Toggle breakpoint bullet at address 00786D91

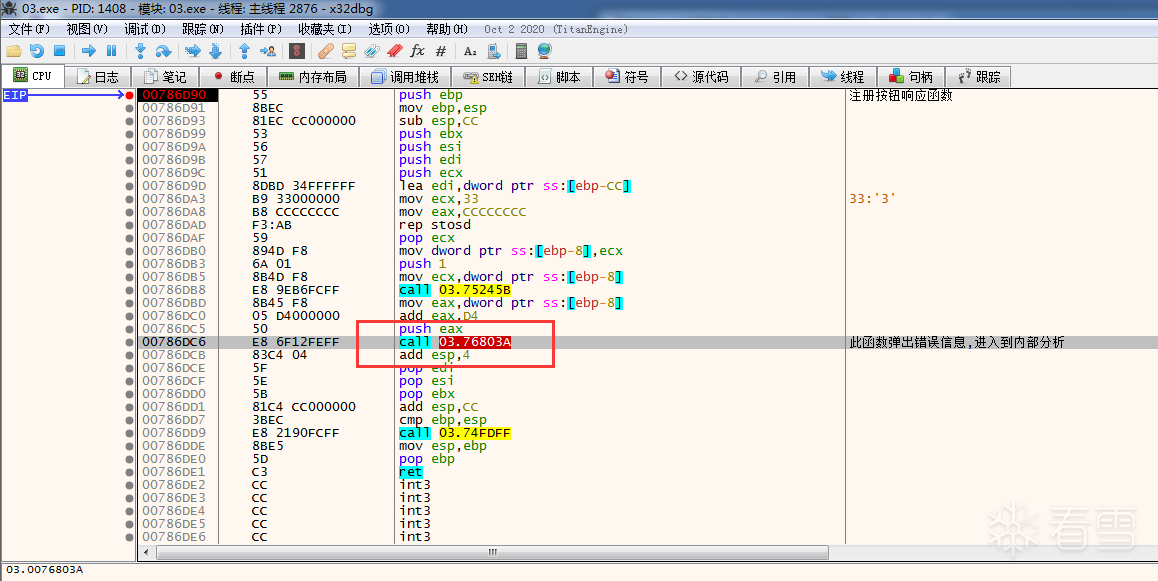click(129, 108)
